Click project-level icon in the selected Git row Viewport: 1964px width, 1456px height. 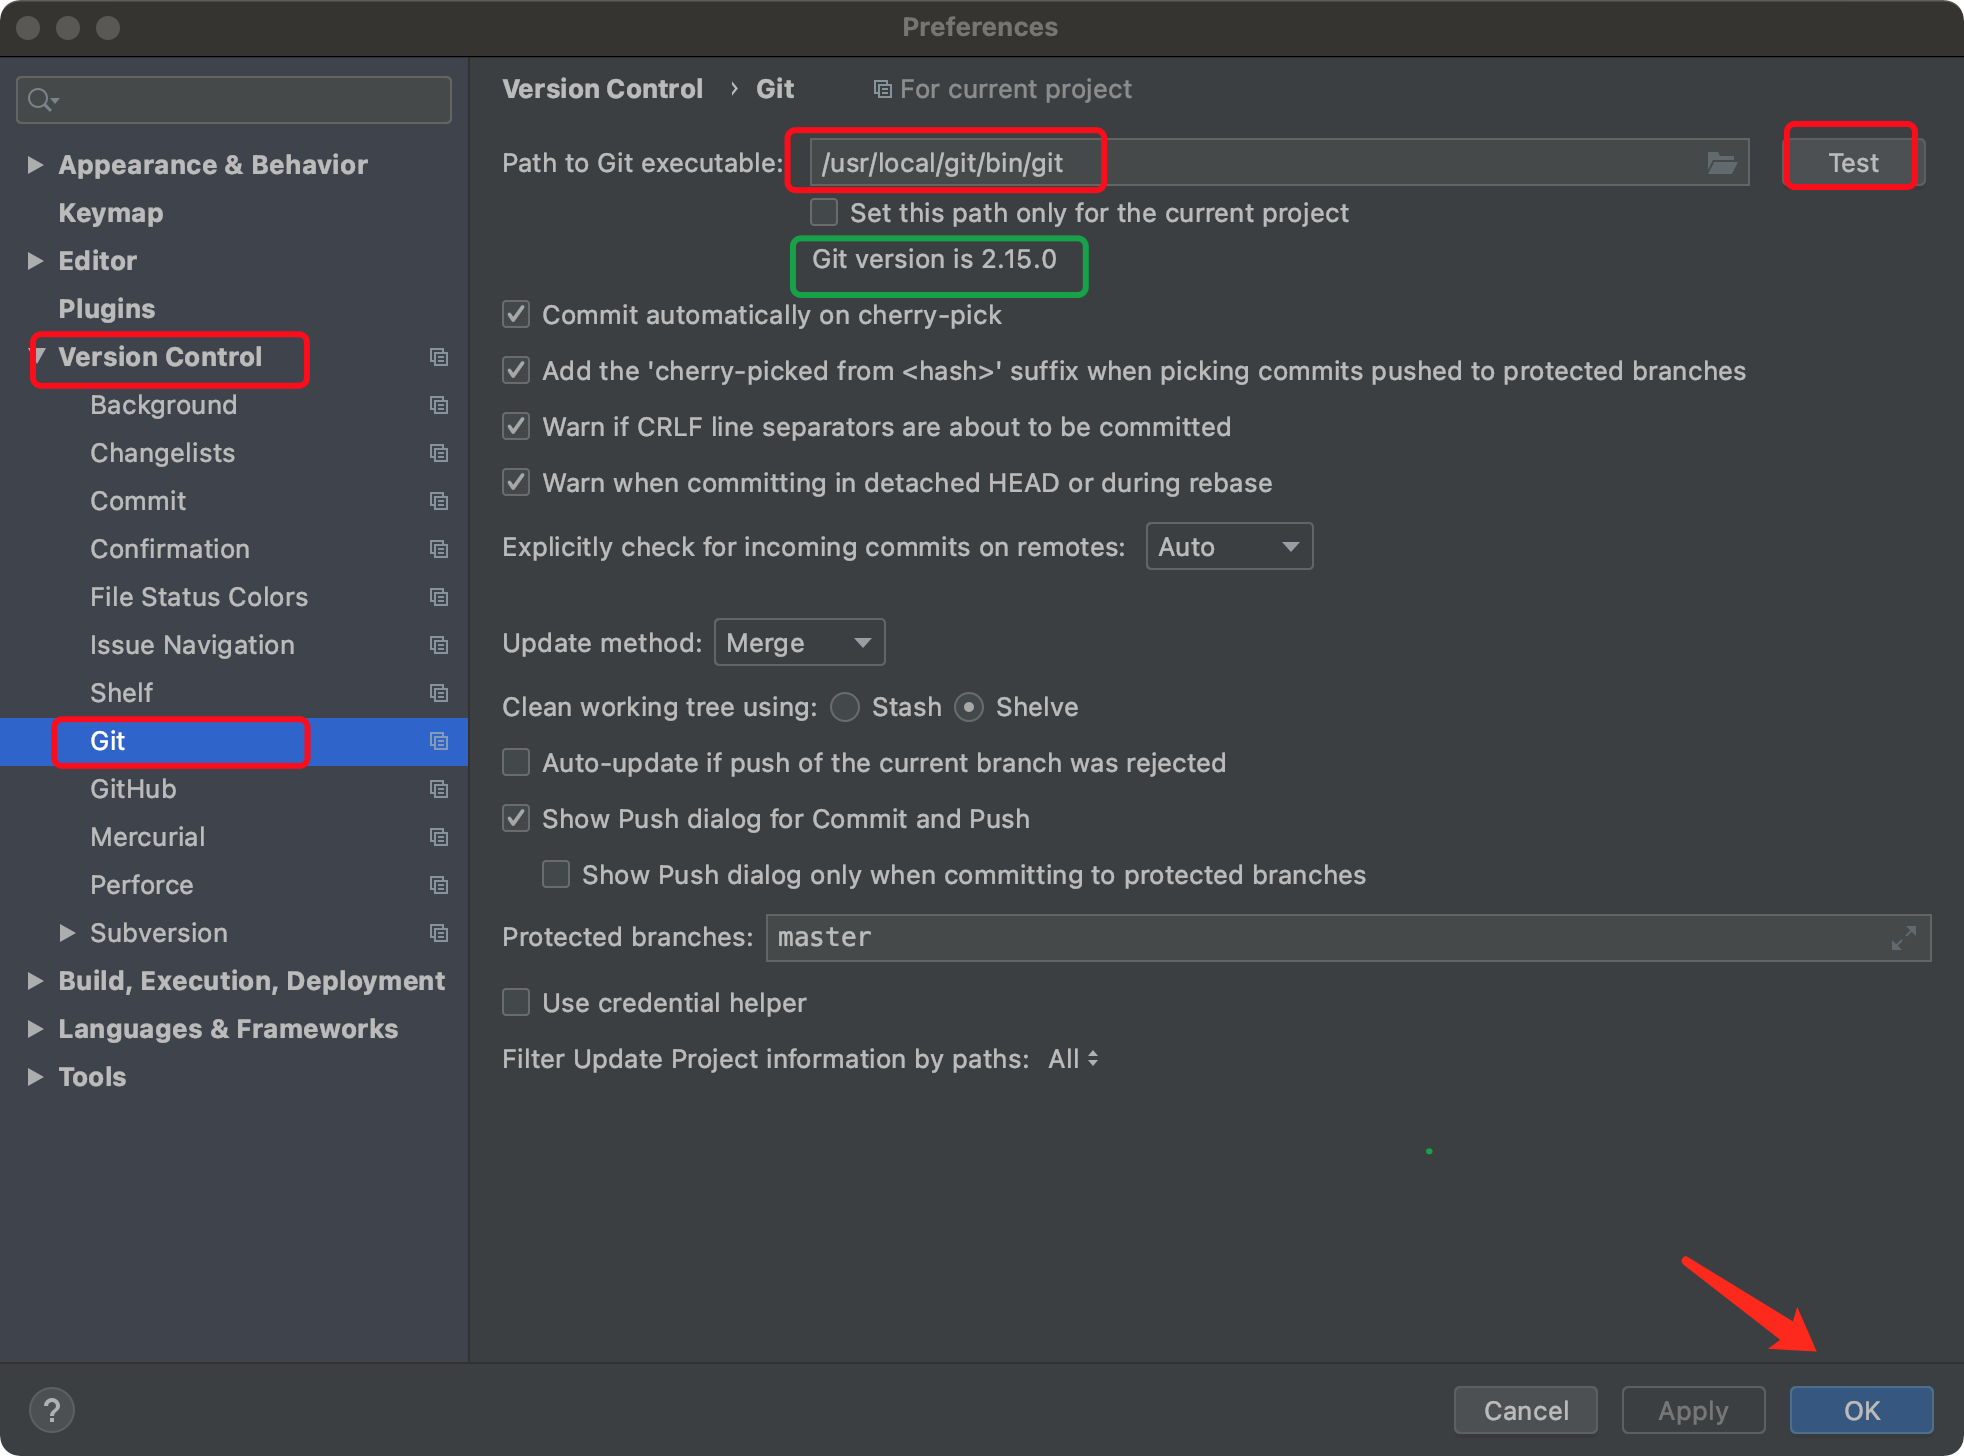pos(438,741)
